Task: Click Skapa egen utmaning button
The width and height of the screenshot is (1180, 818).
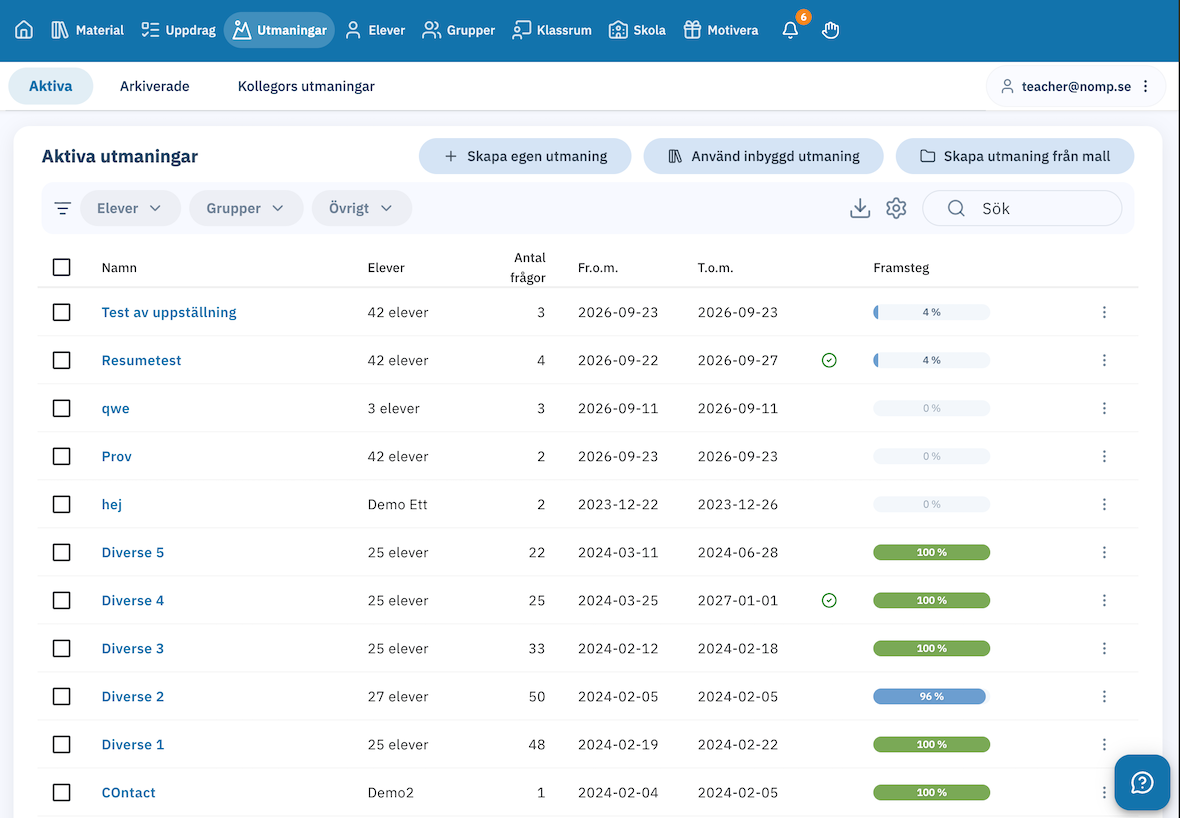Action: [525, 157]
